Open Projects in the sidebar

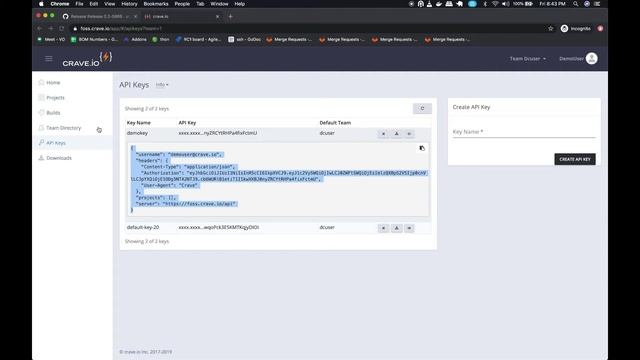click(55, 98)
